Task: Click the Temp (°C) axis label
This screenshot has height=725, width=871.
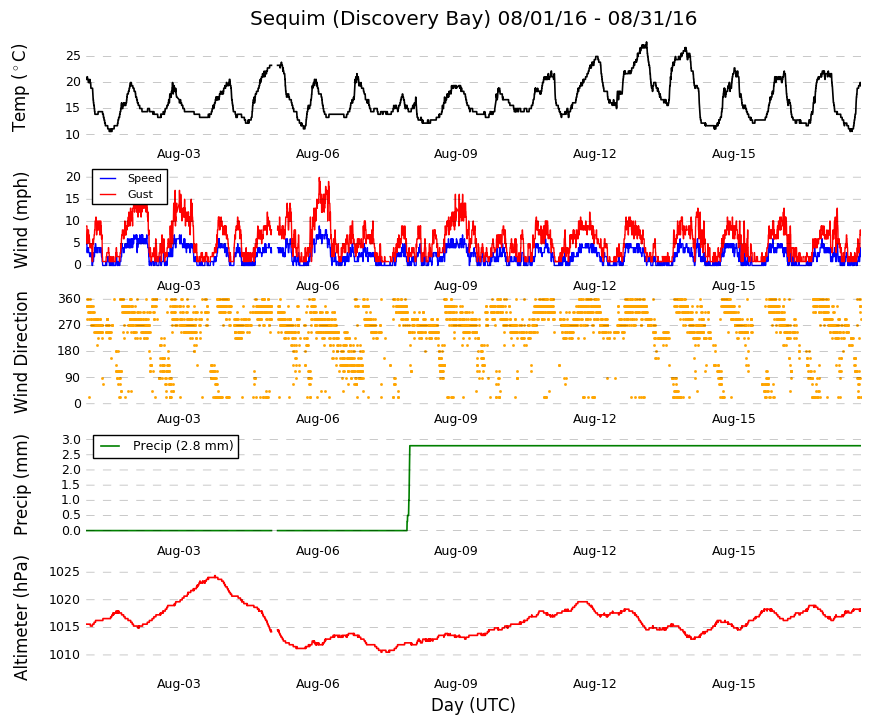Action: click(19, 88)
